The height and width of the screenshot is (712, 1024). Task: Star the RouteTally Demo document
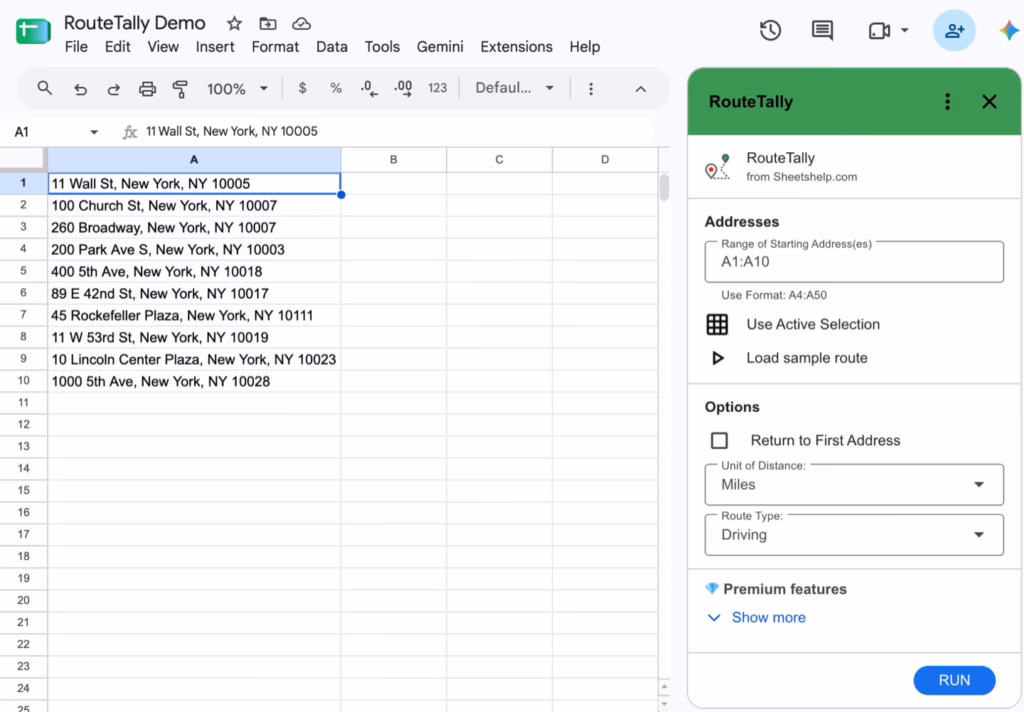[x=234, y=24]
